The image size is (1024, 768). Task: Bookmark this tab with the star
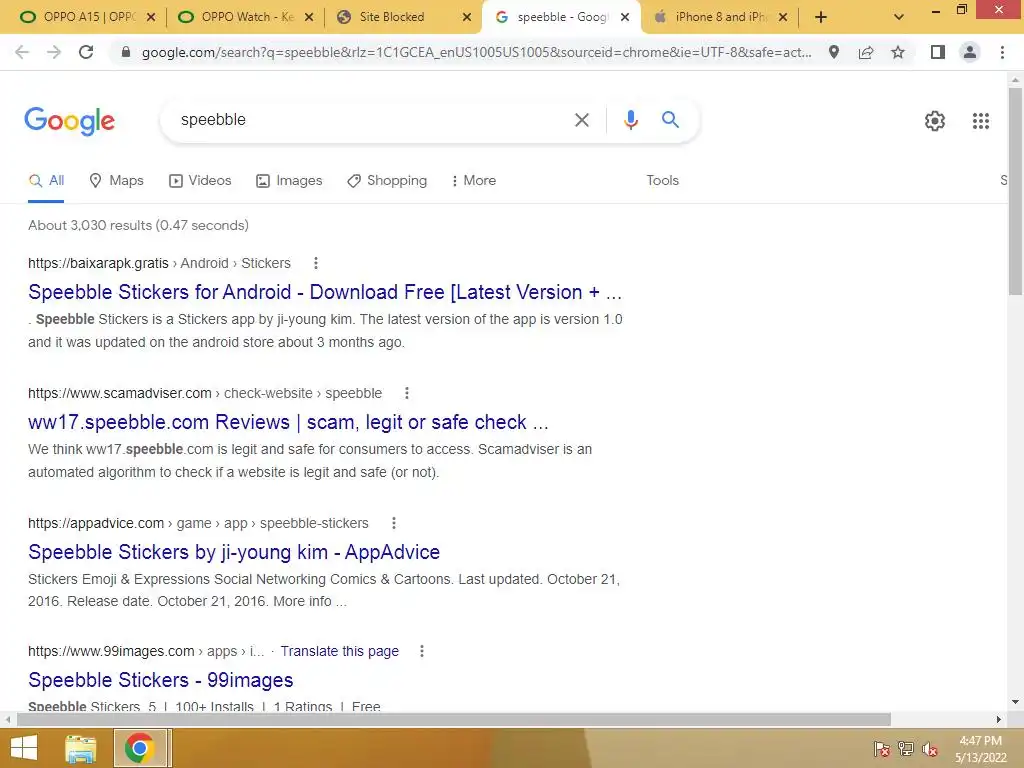(898, 52)
